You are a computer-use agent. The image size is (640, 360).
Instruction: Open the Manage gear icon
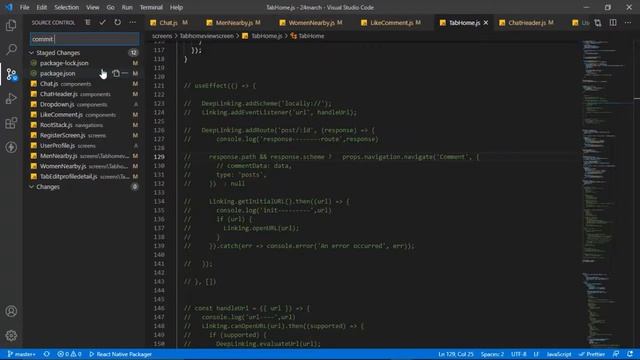tap(11, 336)
